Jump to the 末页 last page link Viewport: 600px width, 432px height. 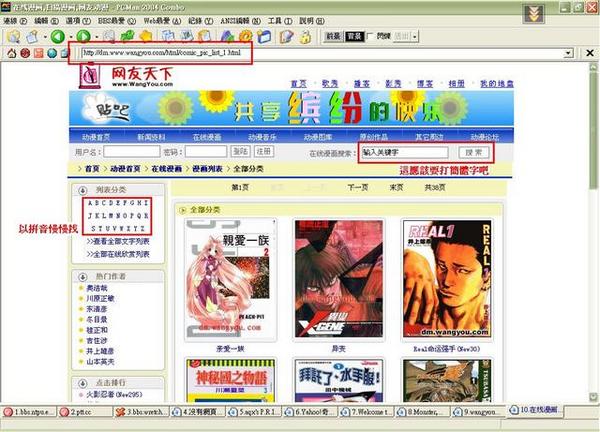(x=396, y=187)
